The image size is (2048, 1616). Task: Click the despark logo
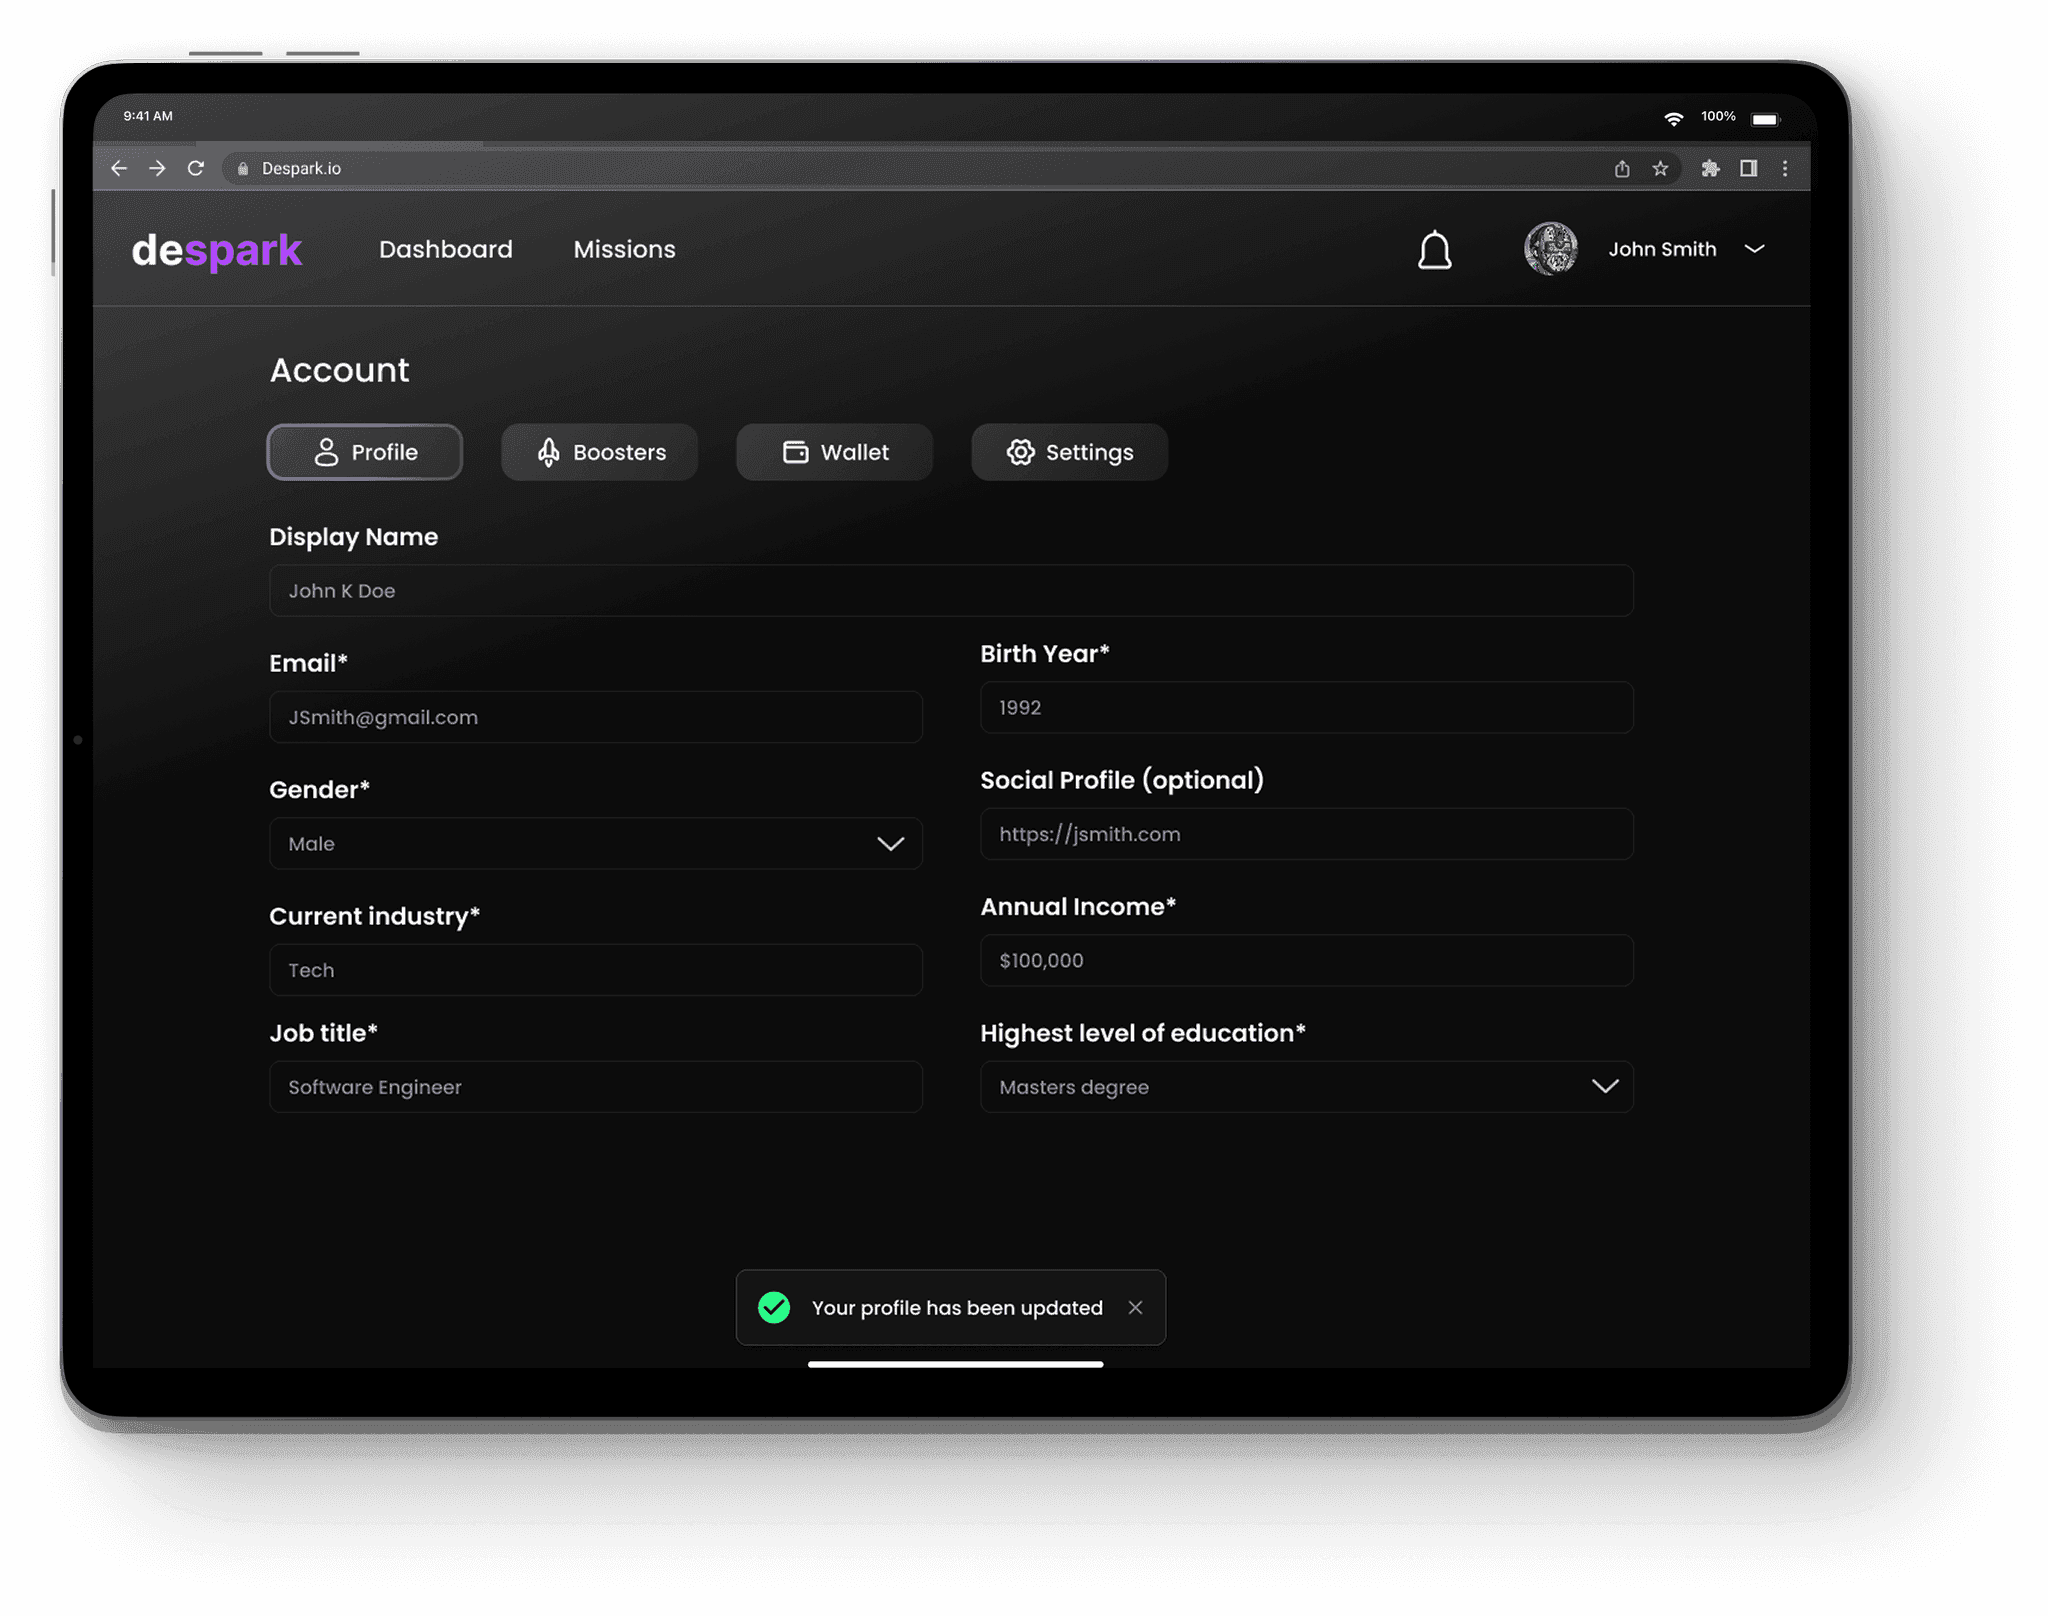217,250
